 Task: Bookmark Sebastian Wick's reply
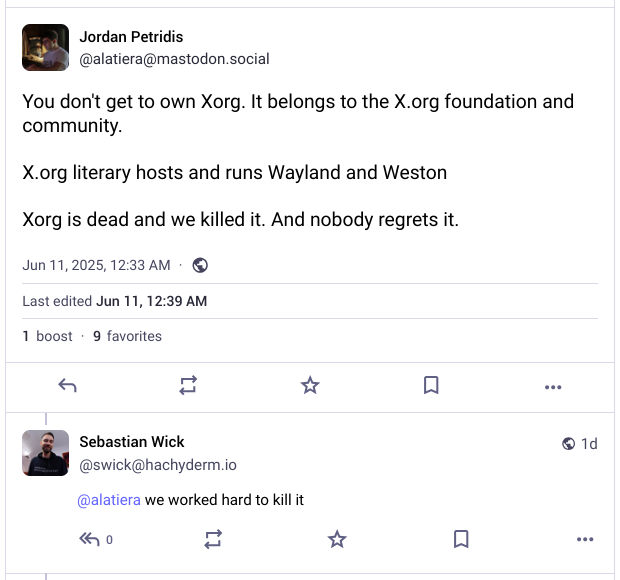click(x=461, y=540)
